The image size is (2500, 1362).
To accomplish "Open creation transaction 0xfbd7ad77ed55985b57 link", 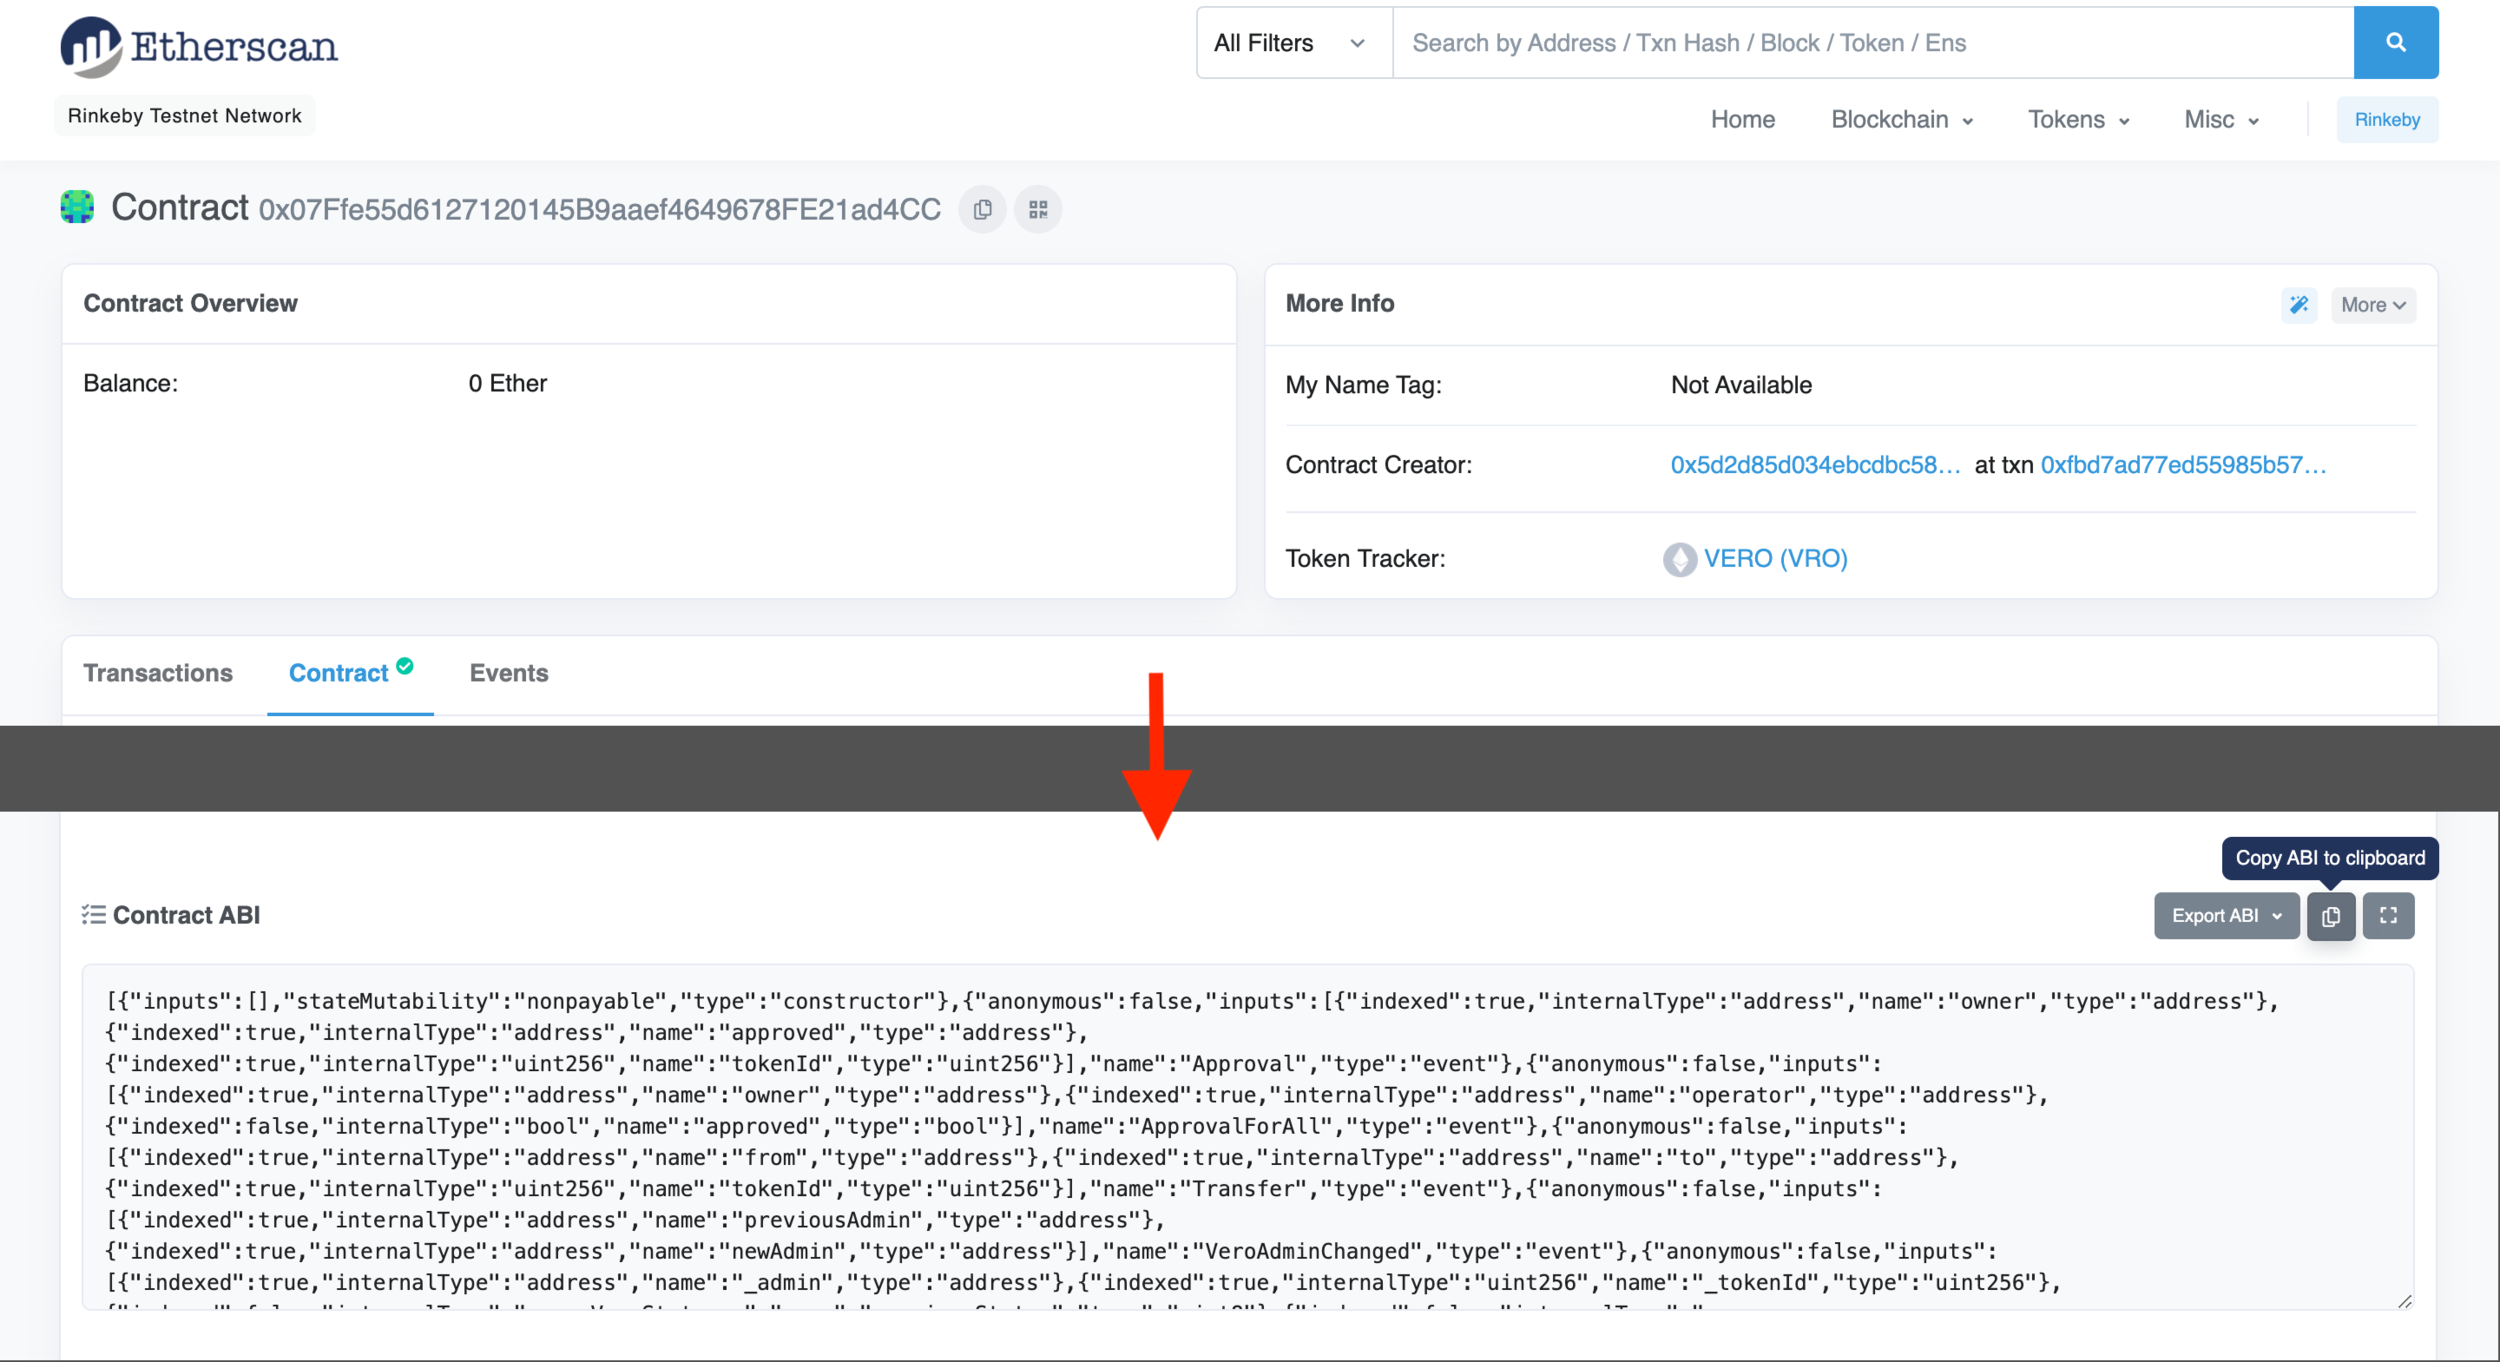I will coord(2183,465).
